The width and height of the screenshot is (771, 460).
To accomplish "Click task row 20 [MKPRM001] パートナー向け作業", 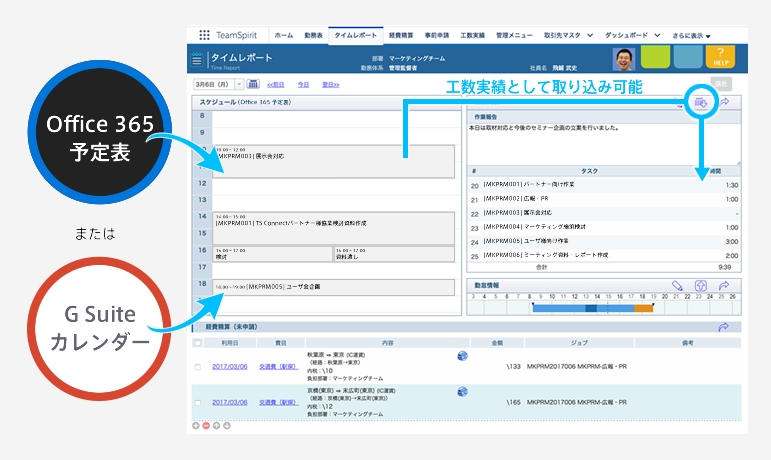I will [604, 185].
